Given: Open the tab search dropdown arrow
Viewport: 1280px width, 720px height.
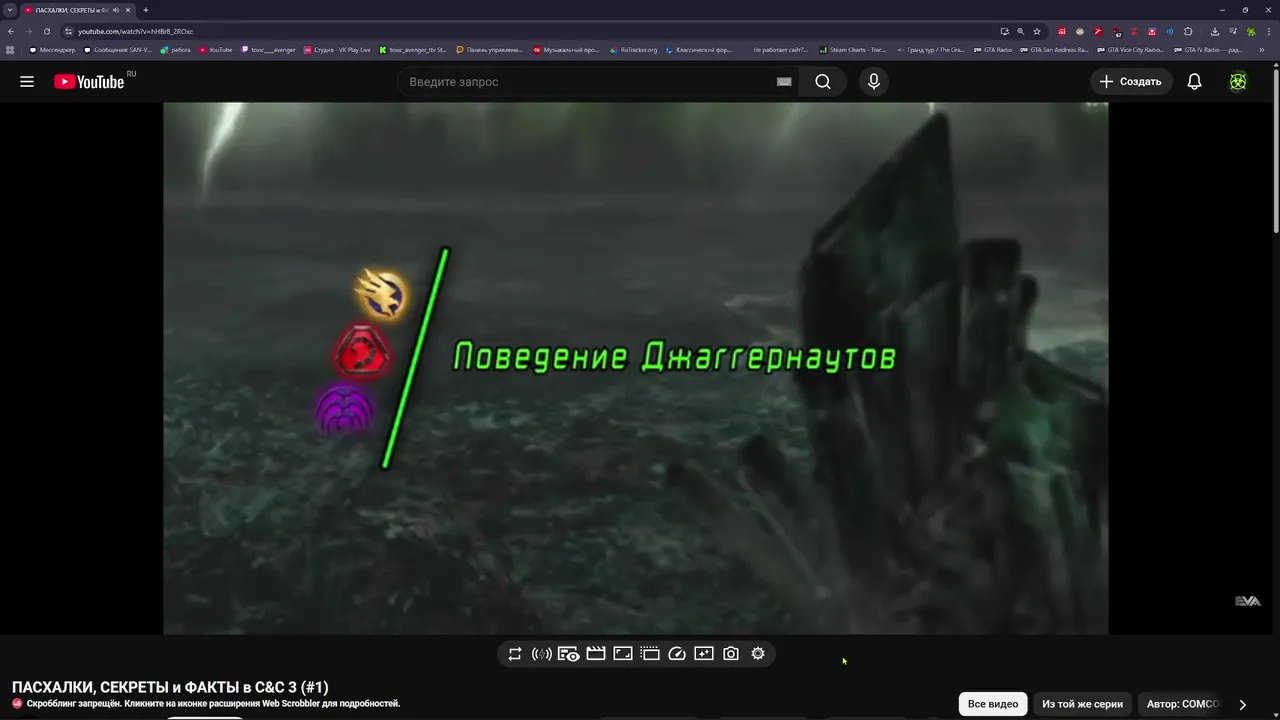Looking at the screenshot, I should coord(10,10).
